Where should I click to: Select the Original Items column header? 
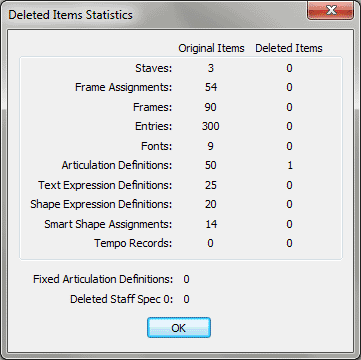coord(211,48)
